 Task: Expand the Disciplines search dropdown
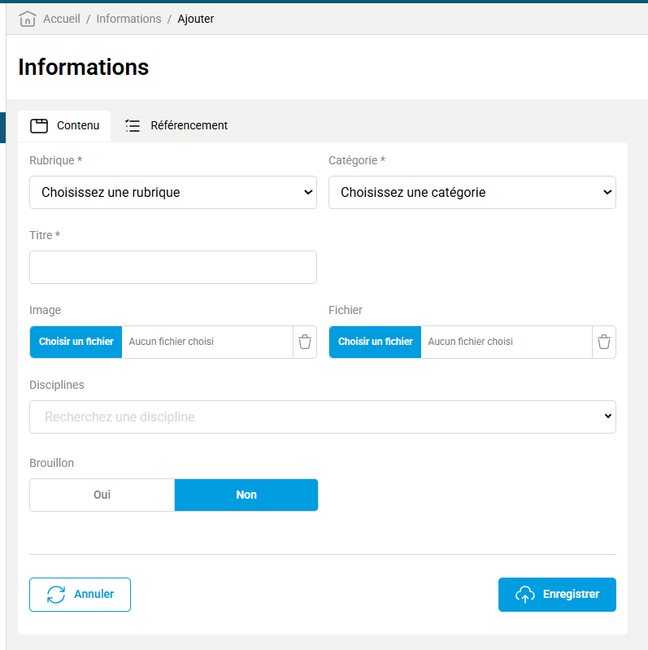click(322, 417)
